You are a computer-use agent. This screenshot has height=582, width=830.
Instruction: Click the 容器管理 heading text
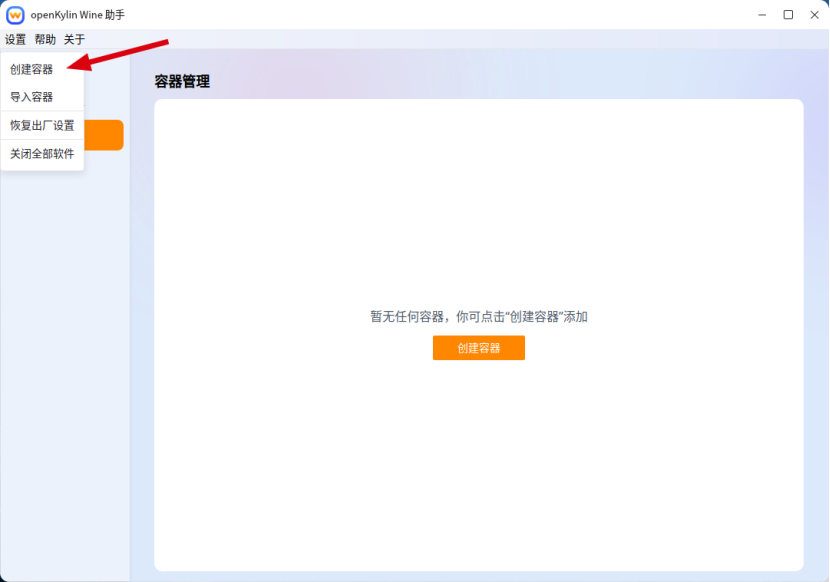[182, 82]
